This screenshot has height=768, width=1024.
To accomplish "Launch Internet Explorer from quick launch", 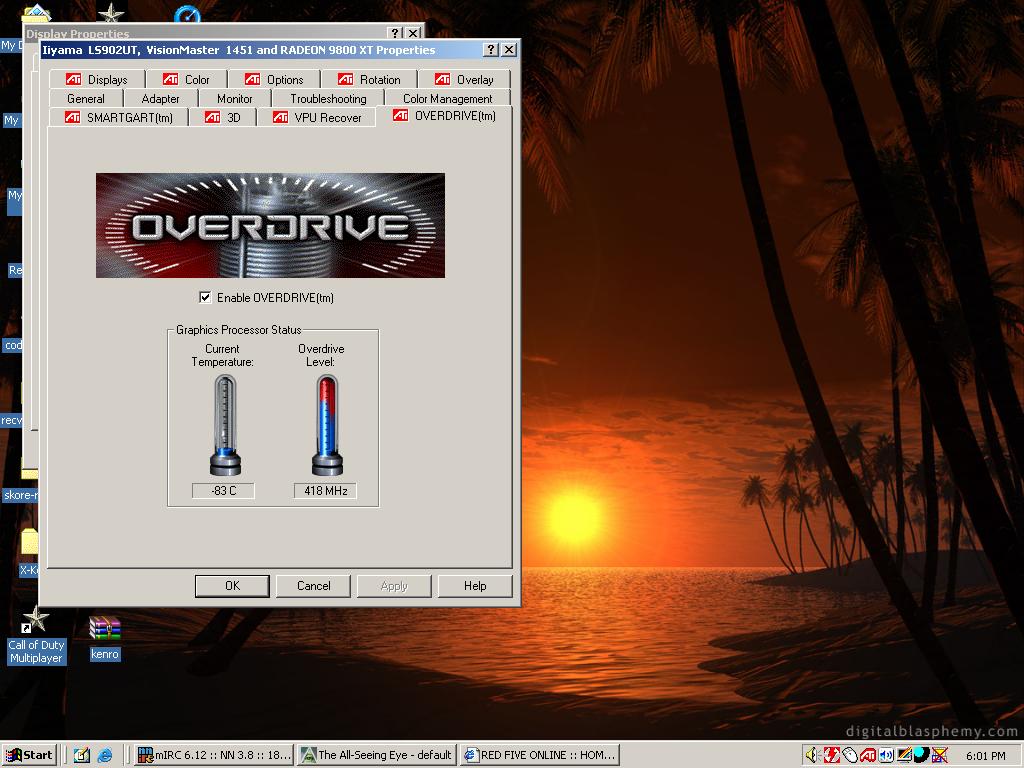I will pyautogui.click(x=104, y=756).
